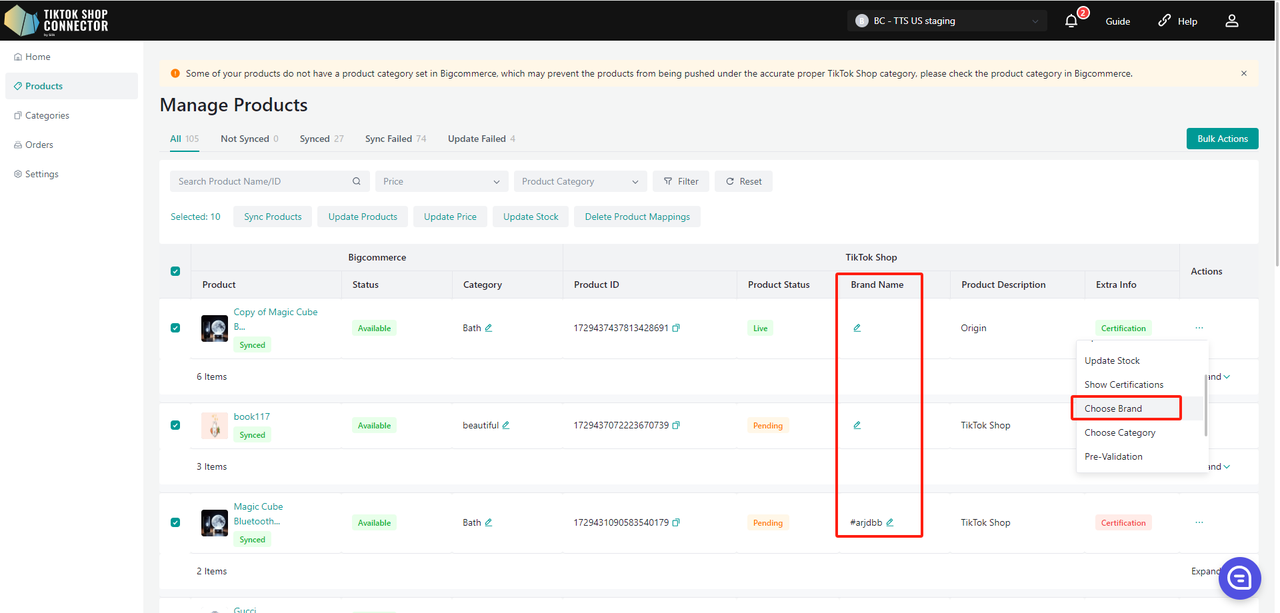The height and width of the screenshot is (613, 1280).
Task: Open Orders in the sidebar
Action: click(x=71, y=145)
